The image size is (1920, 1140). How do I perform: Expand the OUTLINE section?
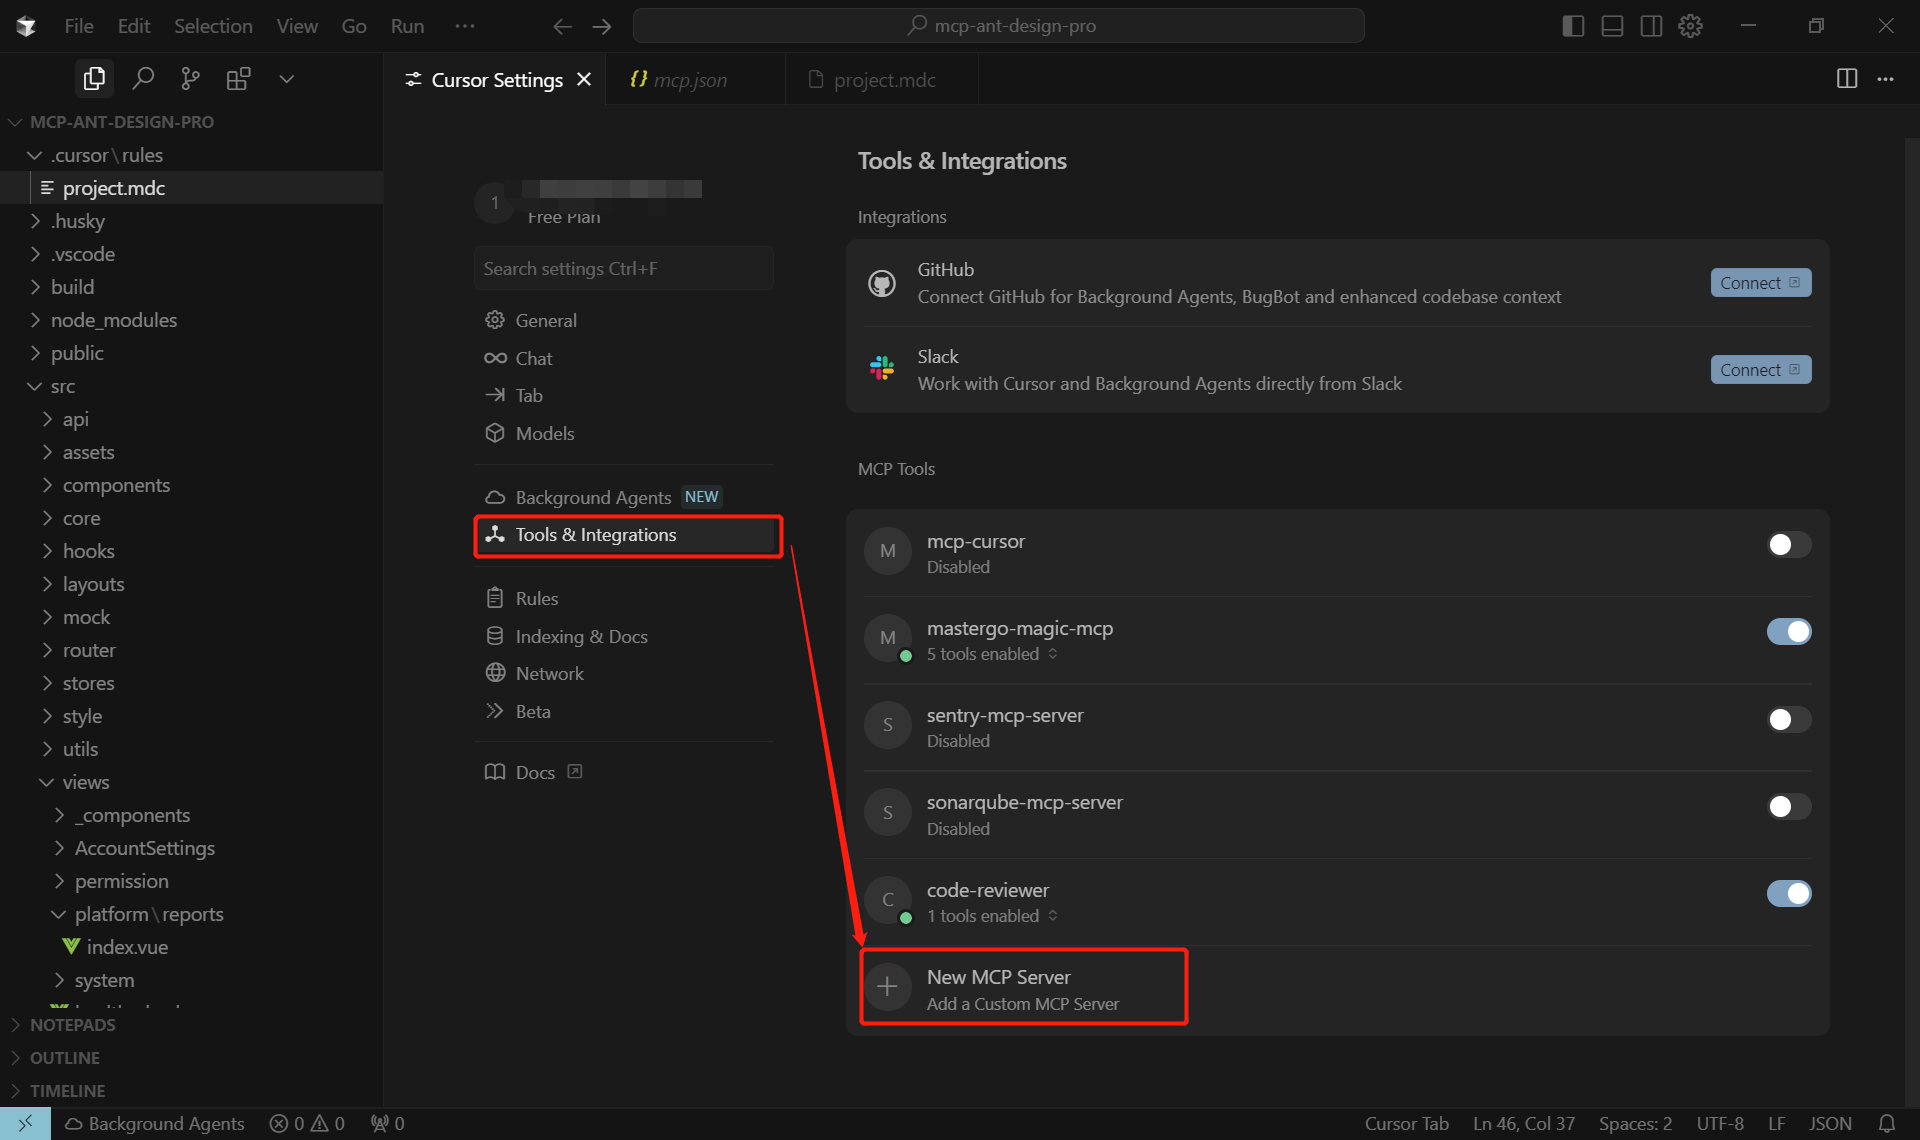[191, 1058]
